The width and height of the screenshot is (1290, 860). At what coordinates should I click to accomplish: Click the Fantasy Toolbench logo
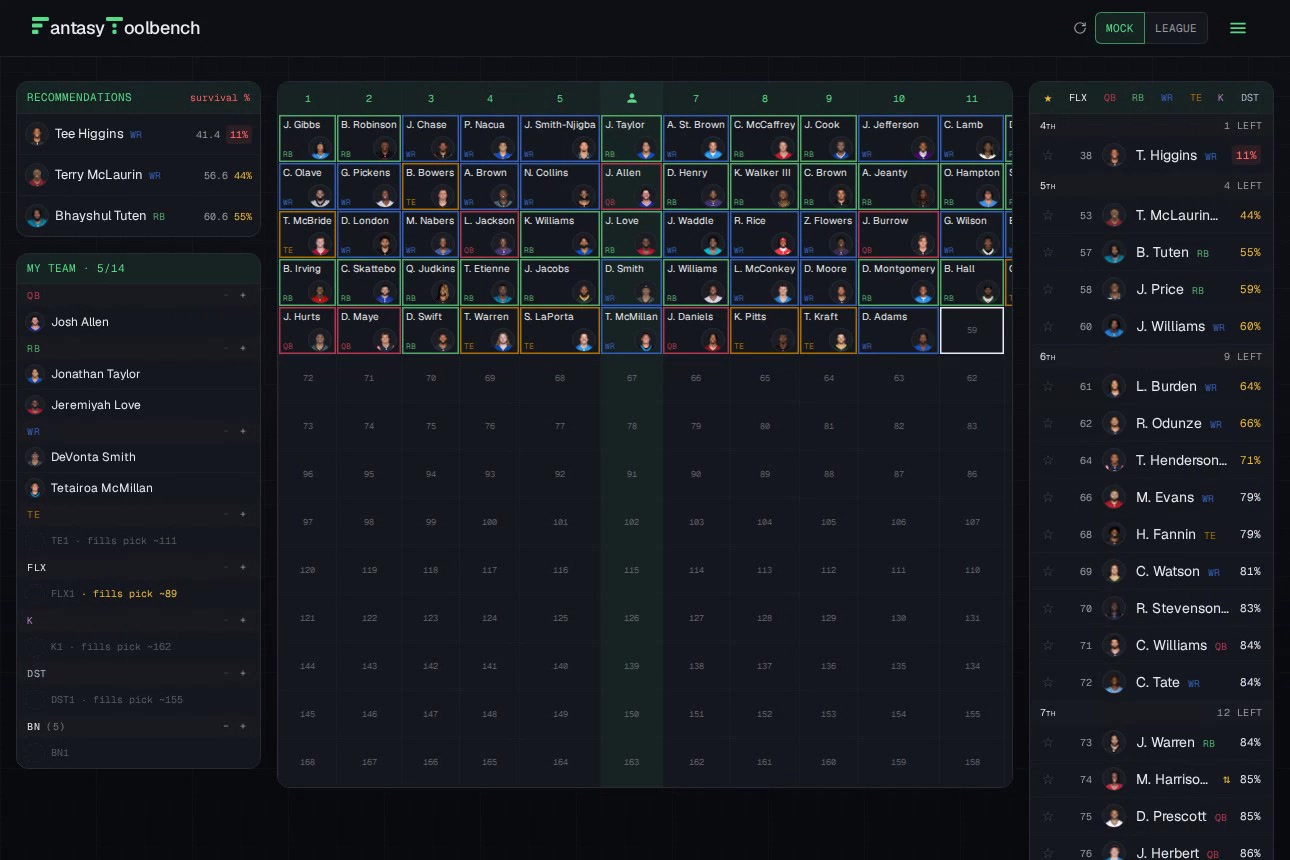[116, 27]
